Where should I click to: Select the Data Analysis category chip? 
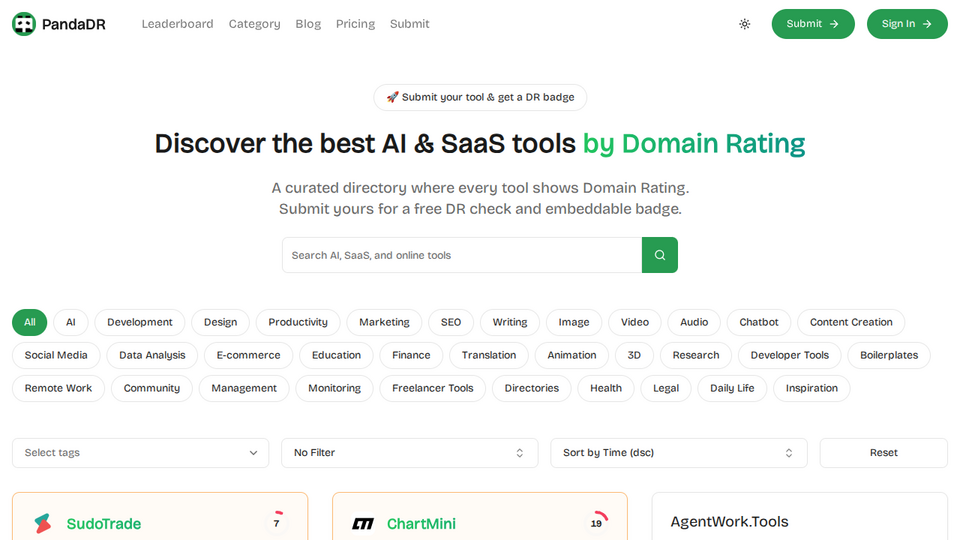pos(152,355)
